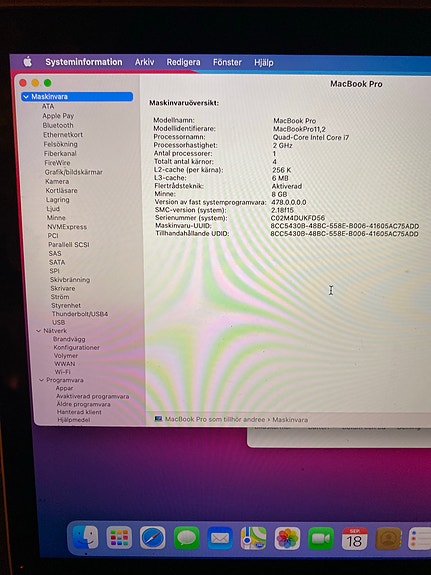Screen dimensions: 431x575
Task: Select Äldre programvara in sidebar
Action: [83, 404]
